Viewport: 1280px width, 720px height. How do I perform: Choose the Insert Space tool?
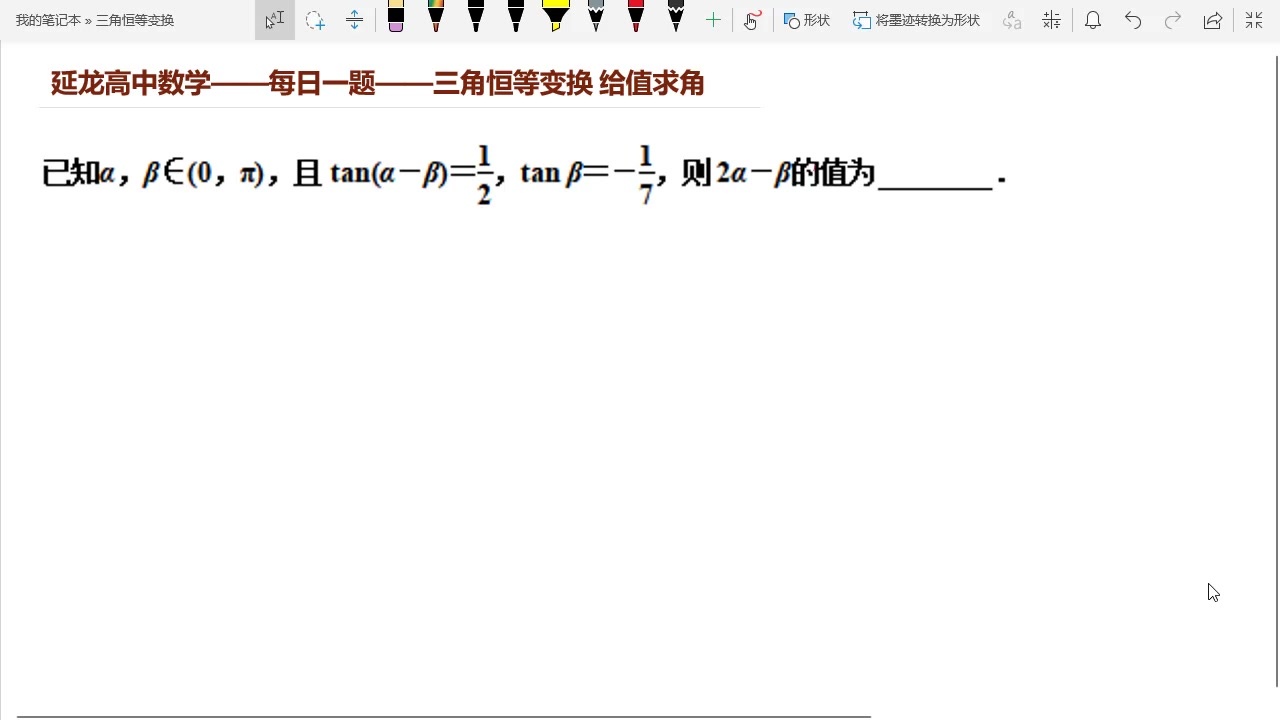point(354,20)
